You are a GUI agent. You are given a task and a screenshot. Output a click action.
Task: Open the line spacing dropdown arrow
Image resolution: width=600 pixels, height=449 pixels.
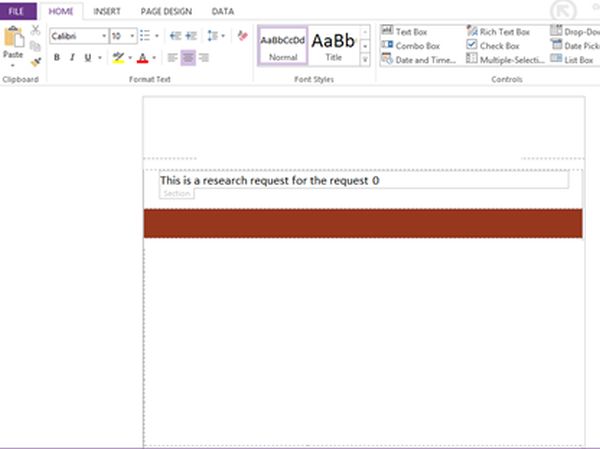point(223,36)
